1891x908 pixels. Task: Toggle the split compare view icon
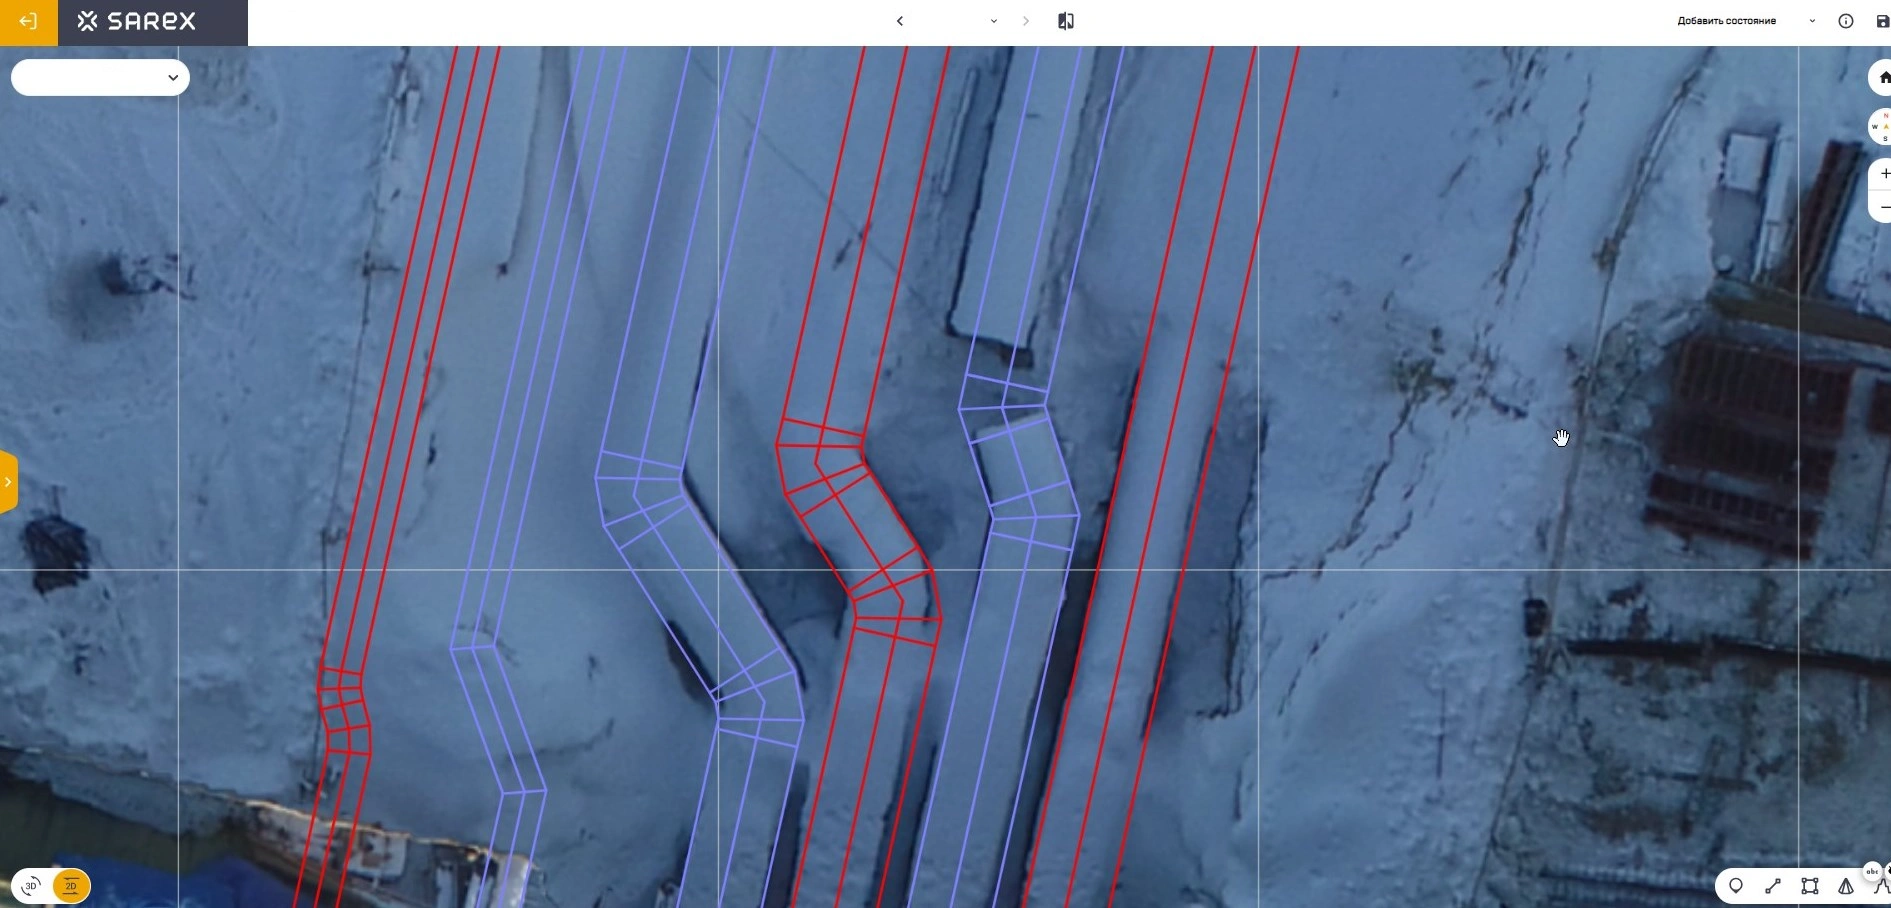(1066, 21)
